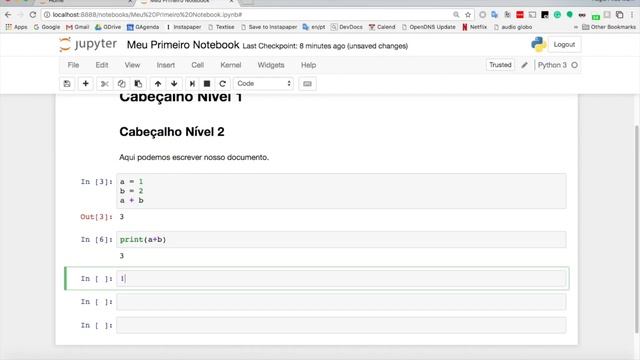640x360 pixels.
Task: Open the OpenDNS Update bookmark
Action: click(429, 27)
